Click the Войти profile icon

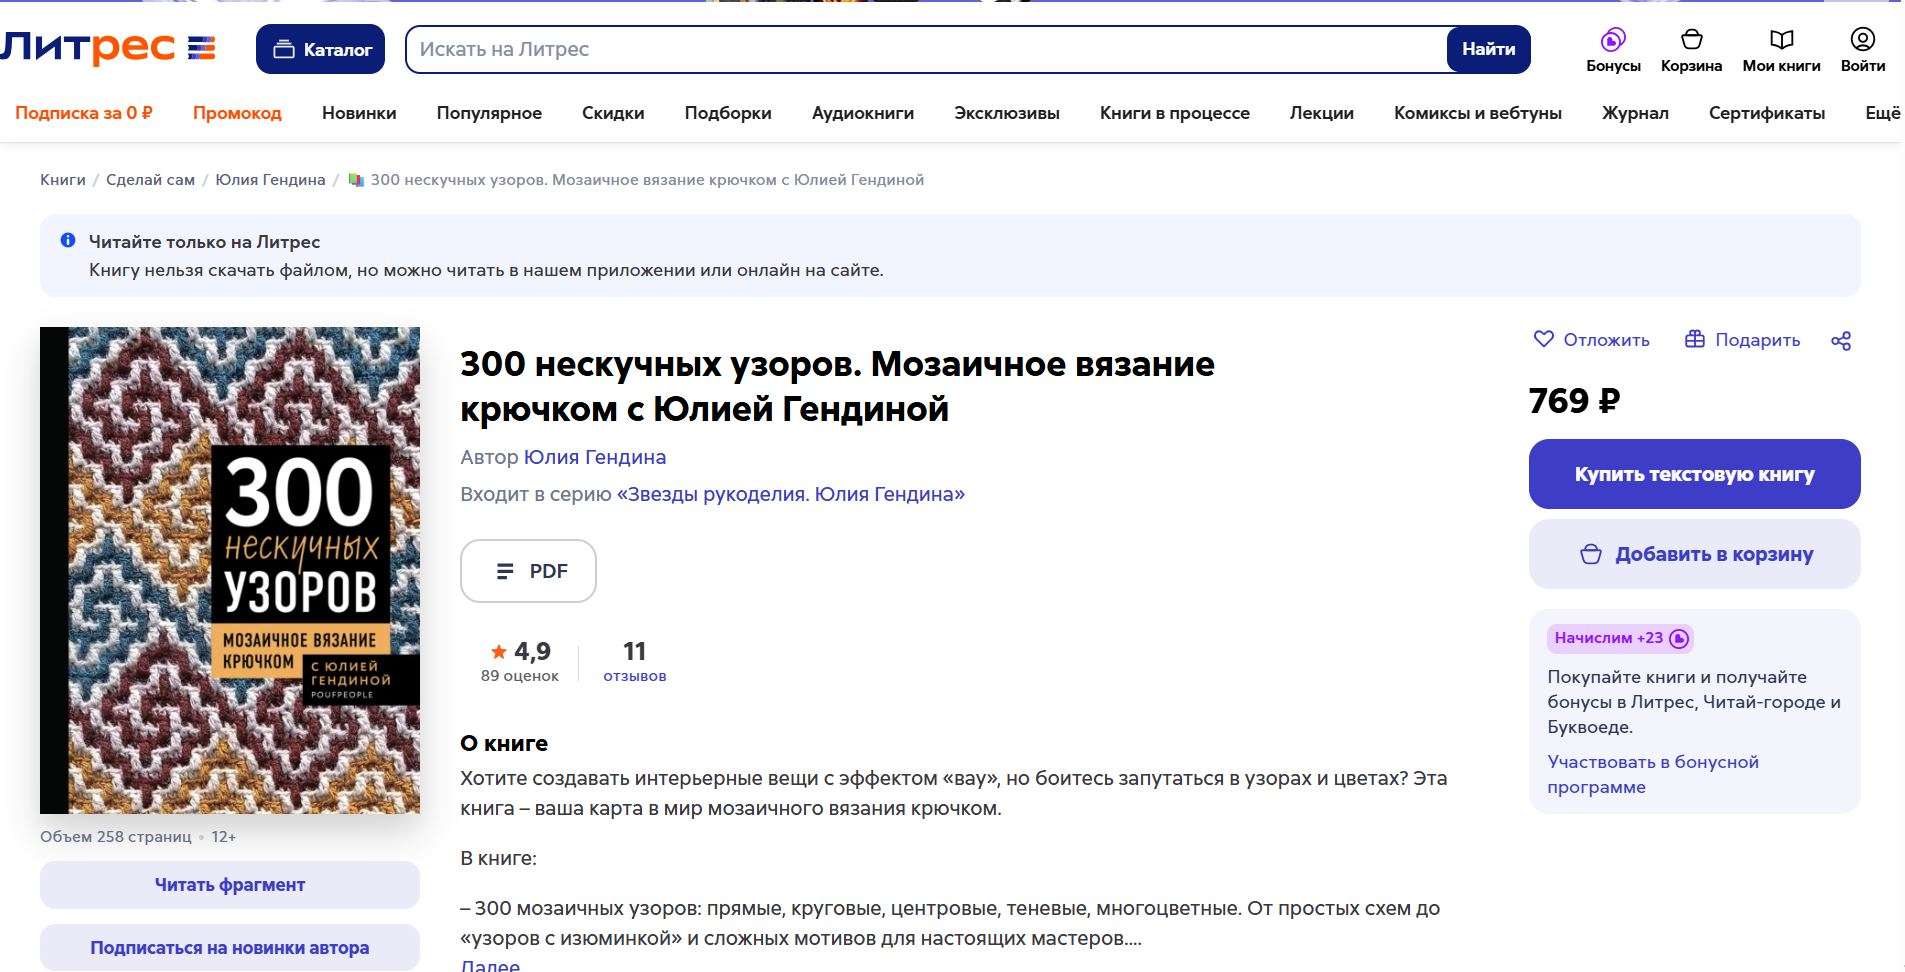(1862, 50)
